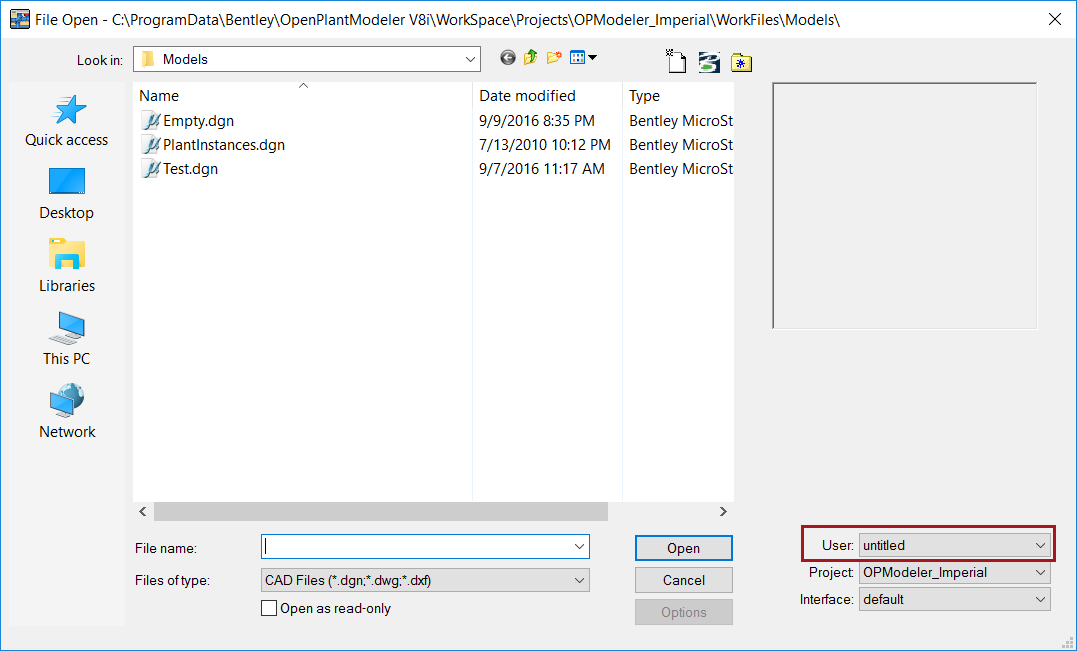Click the green and blue toolbar icon
The height and width of the screenshot is (651, 1077).
click(709, 62)
